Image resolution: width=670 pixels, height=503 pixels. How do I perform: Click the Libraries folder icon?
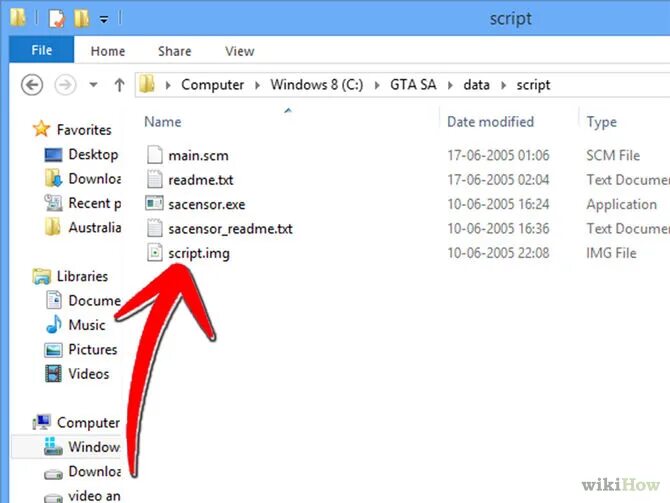pyautogui.click(x=41, y=277)
